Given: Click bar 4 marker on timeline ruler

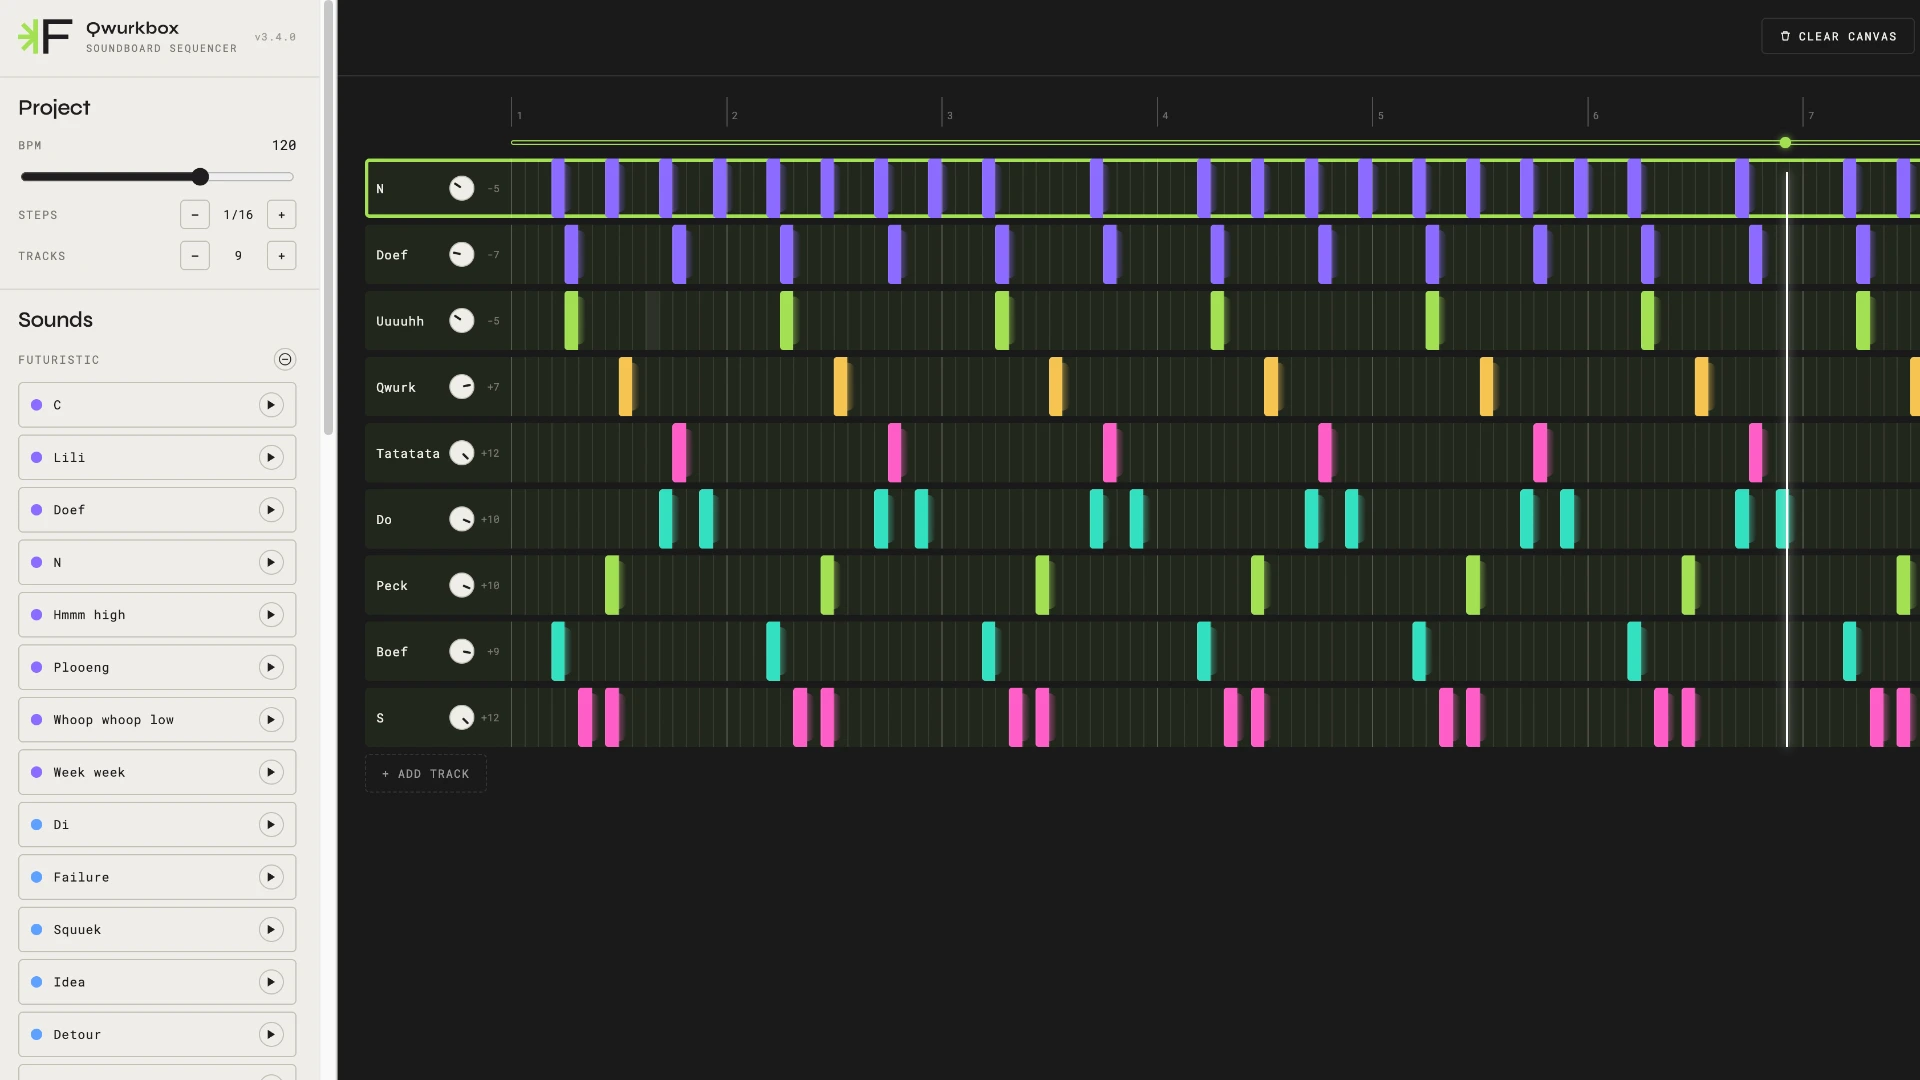Looking at the screenshot, I should pyautogui.click(x=1164, y=114).
